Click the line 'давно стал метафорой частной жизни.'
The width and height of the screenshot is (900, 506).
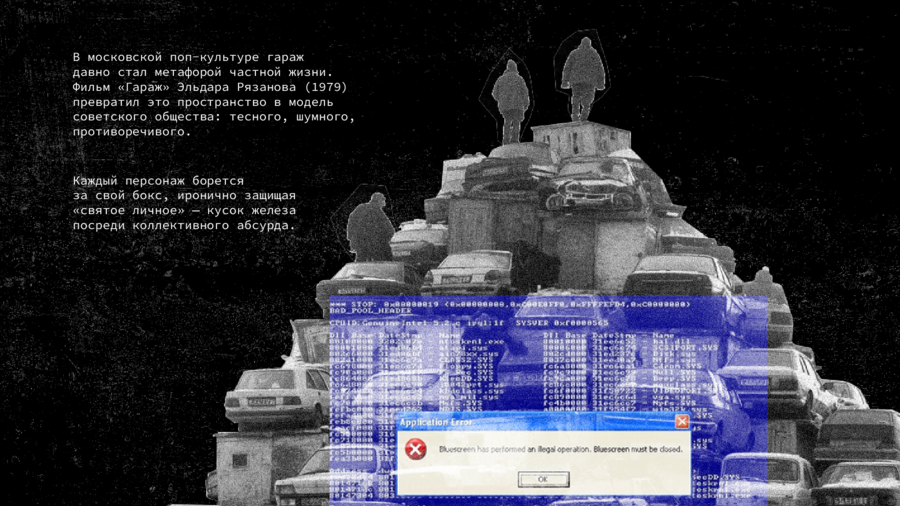click(x=203, y=72)
